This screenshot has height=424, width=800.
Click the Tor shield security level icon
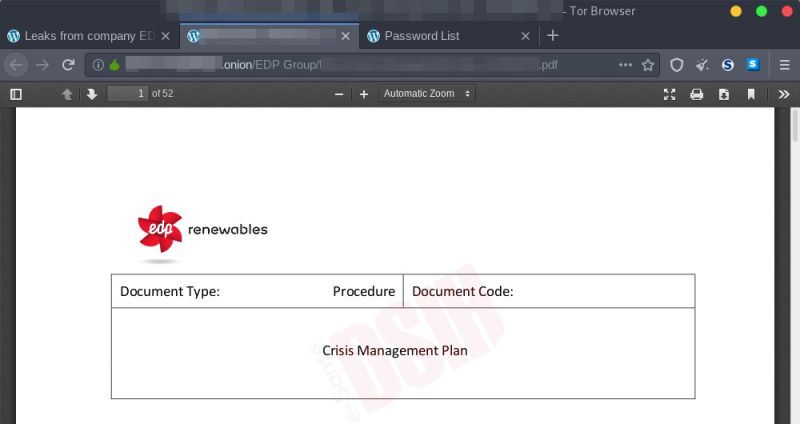tap(677, 65)
